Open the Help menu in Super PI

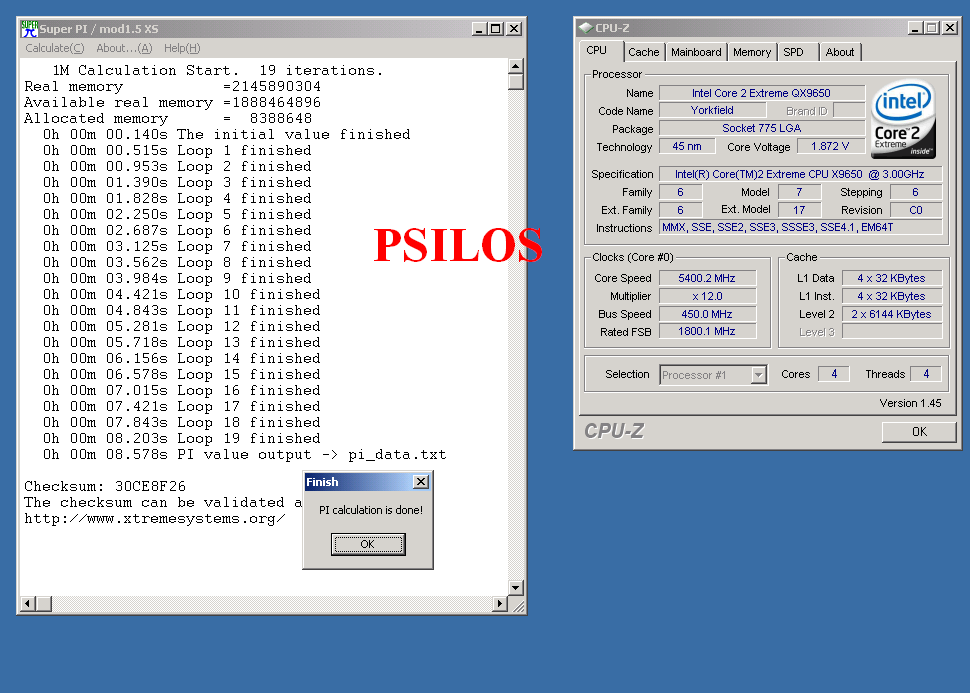tap(182, 48)
